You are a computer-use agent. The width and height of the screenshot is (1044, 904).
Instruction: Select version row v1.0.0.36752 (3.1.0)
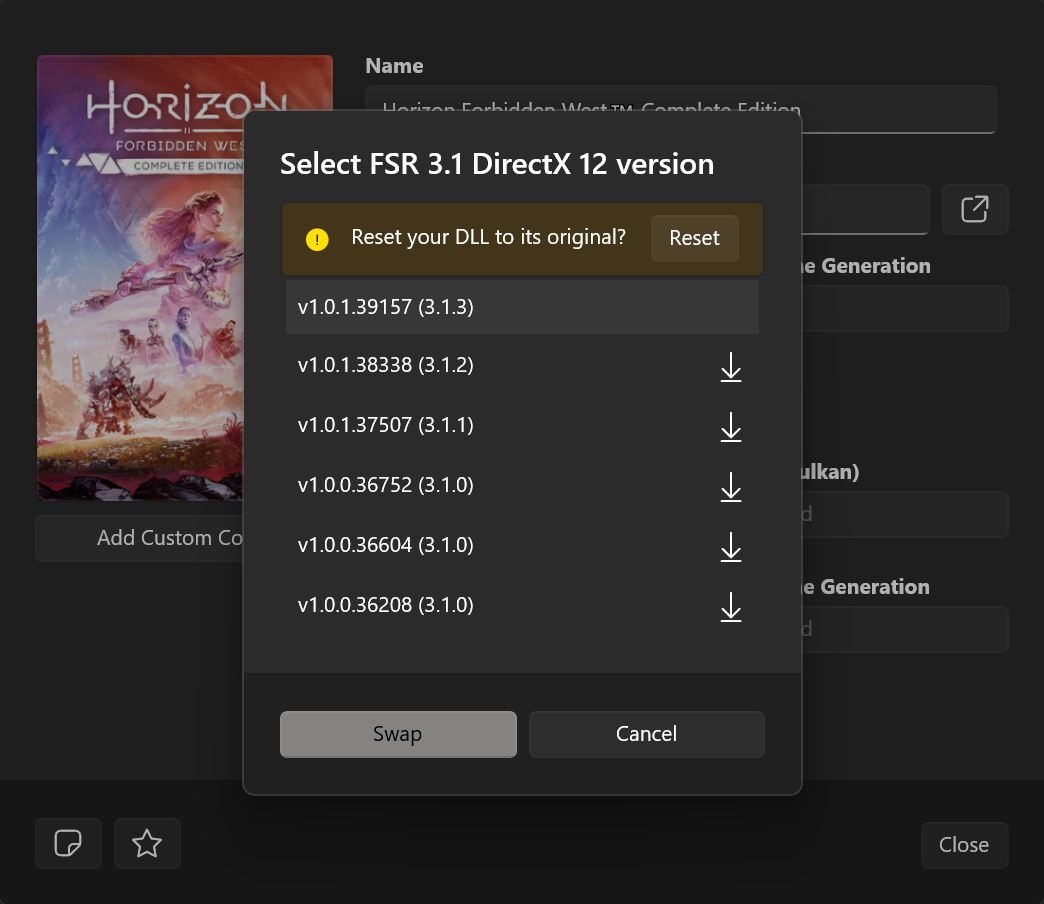coord(522,485)
